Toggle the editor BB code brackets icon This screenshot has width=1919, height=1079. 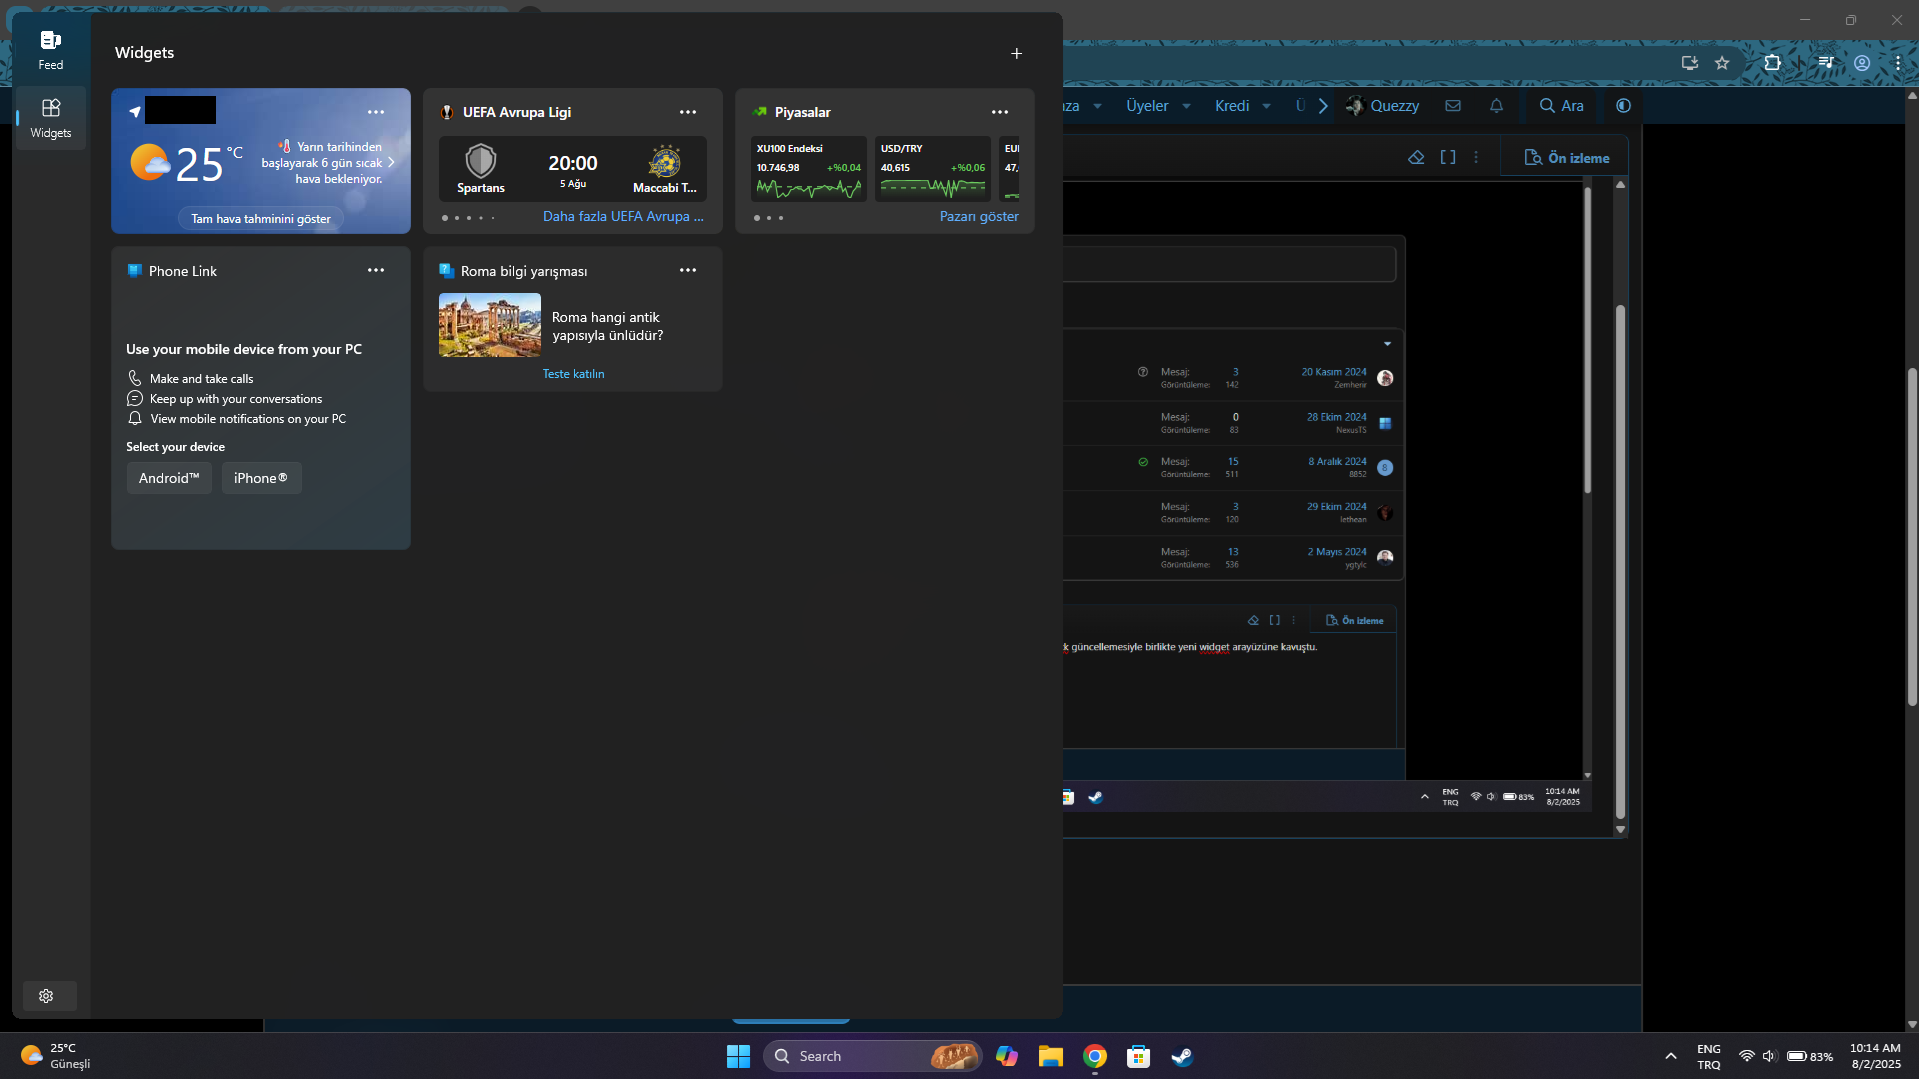[1448, 157]
